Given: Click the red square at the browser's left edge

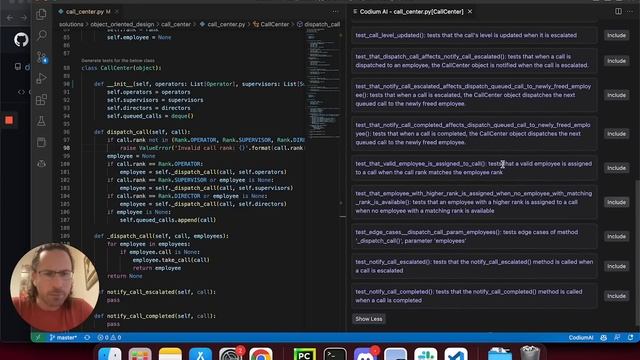Looking at the screenshot, I should coord(9,120).
